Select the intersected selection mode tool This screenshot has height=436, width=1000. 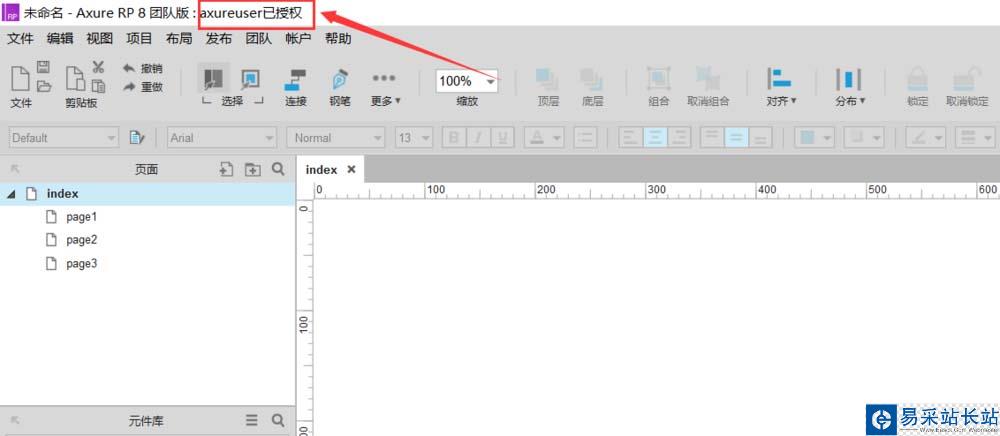point(213,79)
